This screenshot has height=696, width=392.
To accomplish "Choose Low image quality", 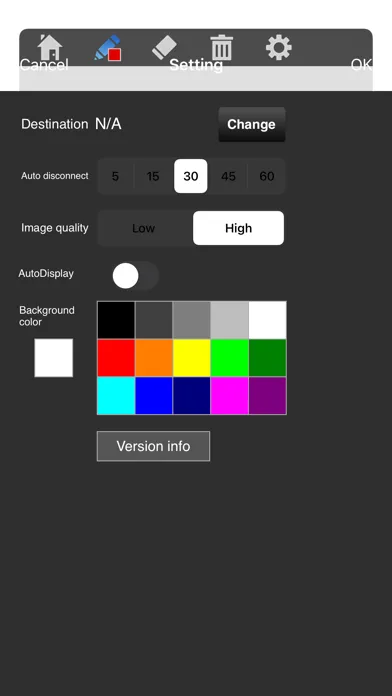I will pyautogui.click(x=144, y=228).
